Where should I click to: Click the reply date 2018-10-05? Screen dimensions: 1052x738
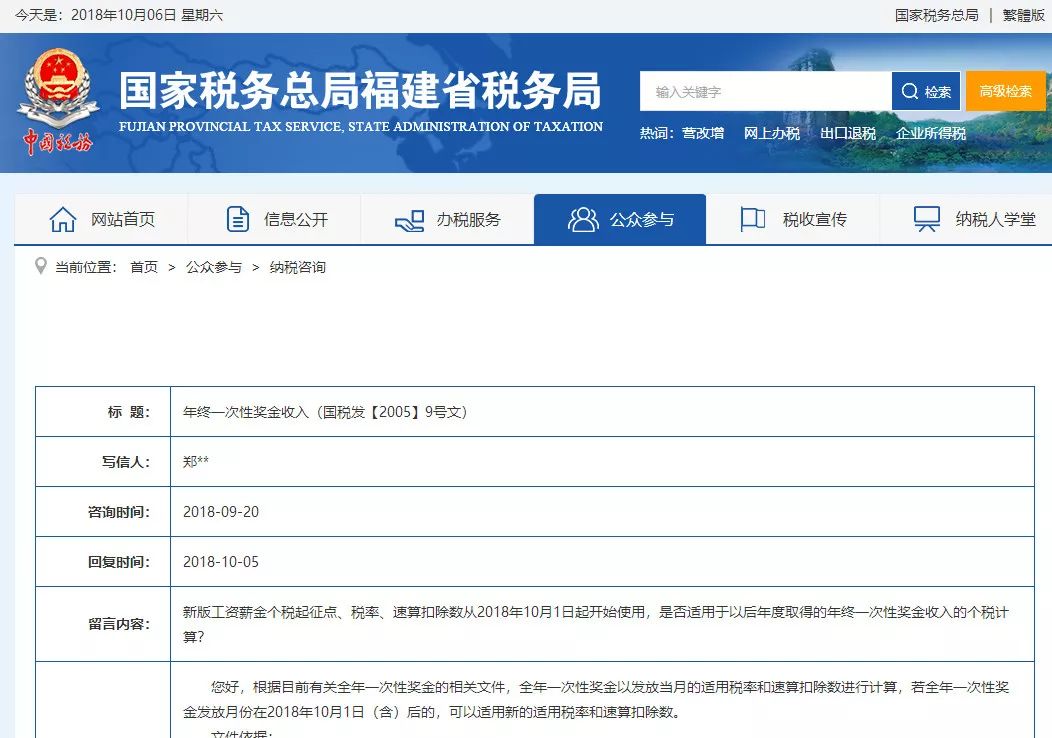pyautogui.click(x=221, y=562)
